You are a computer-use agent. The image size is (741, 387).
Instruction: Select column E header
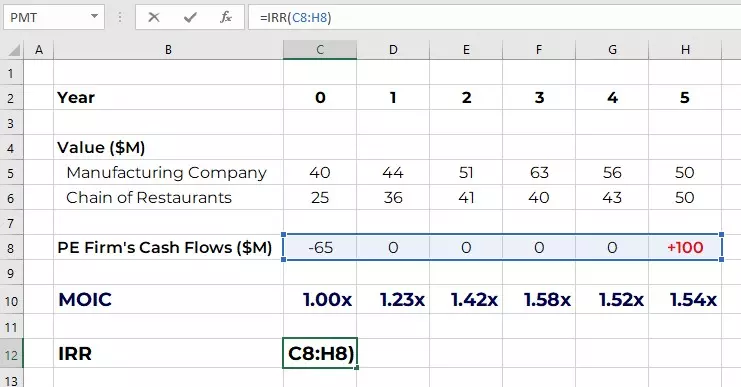466,50
